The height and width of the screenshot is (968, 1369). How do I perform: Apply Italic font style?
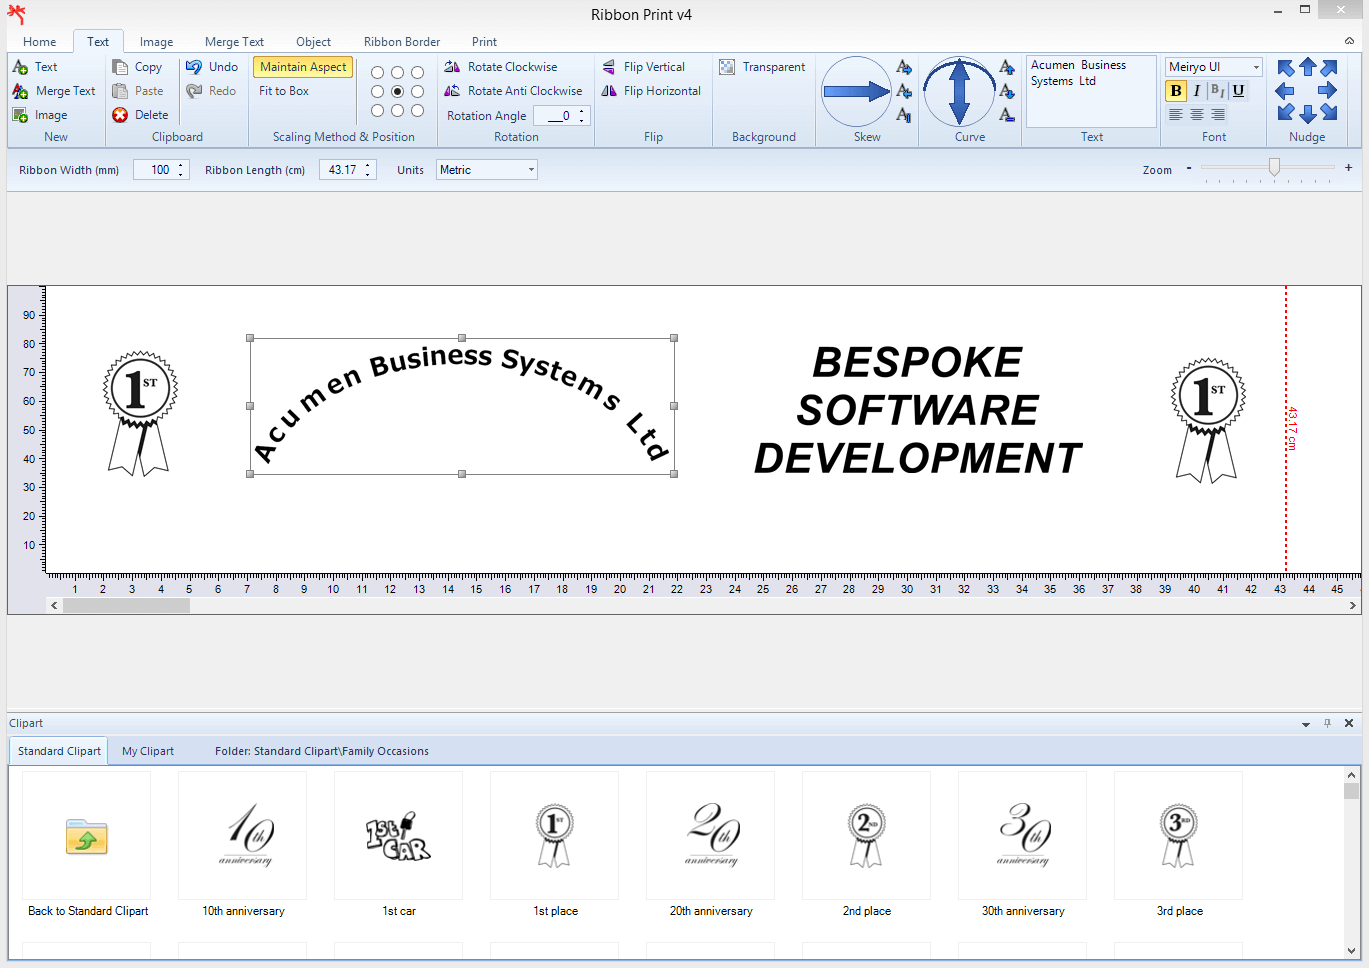[x=1197, y=91]
